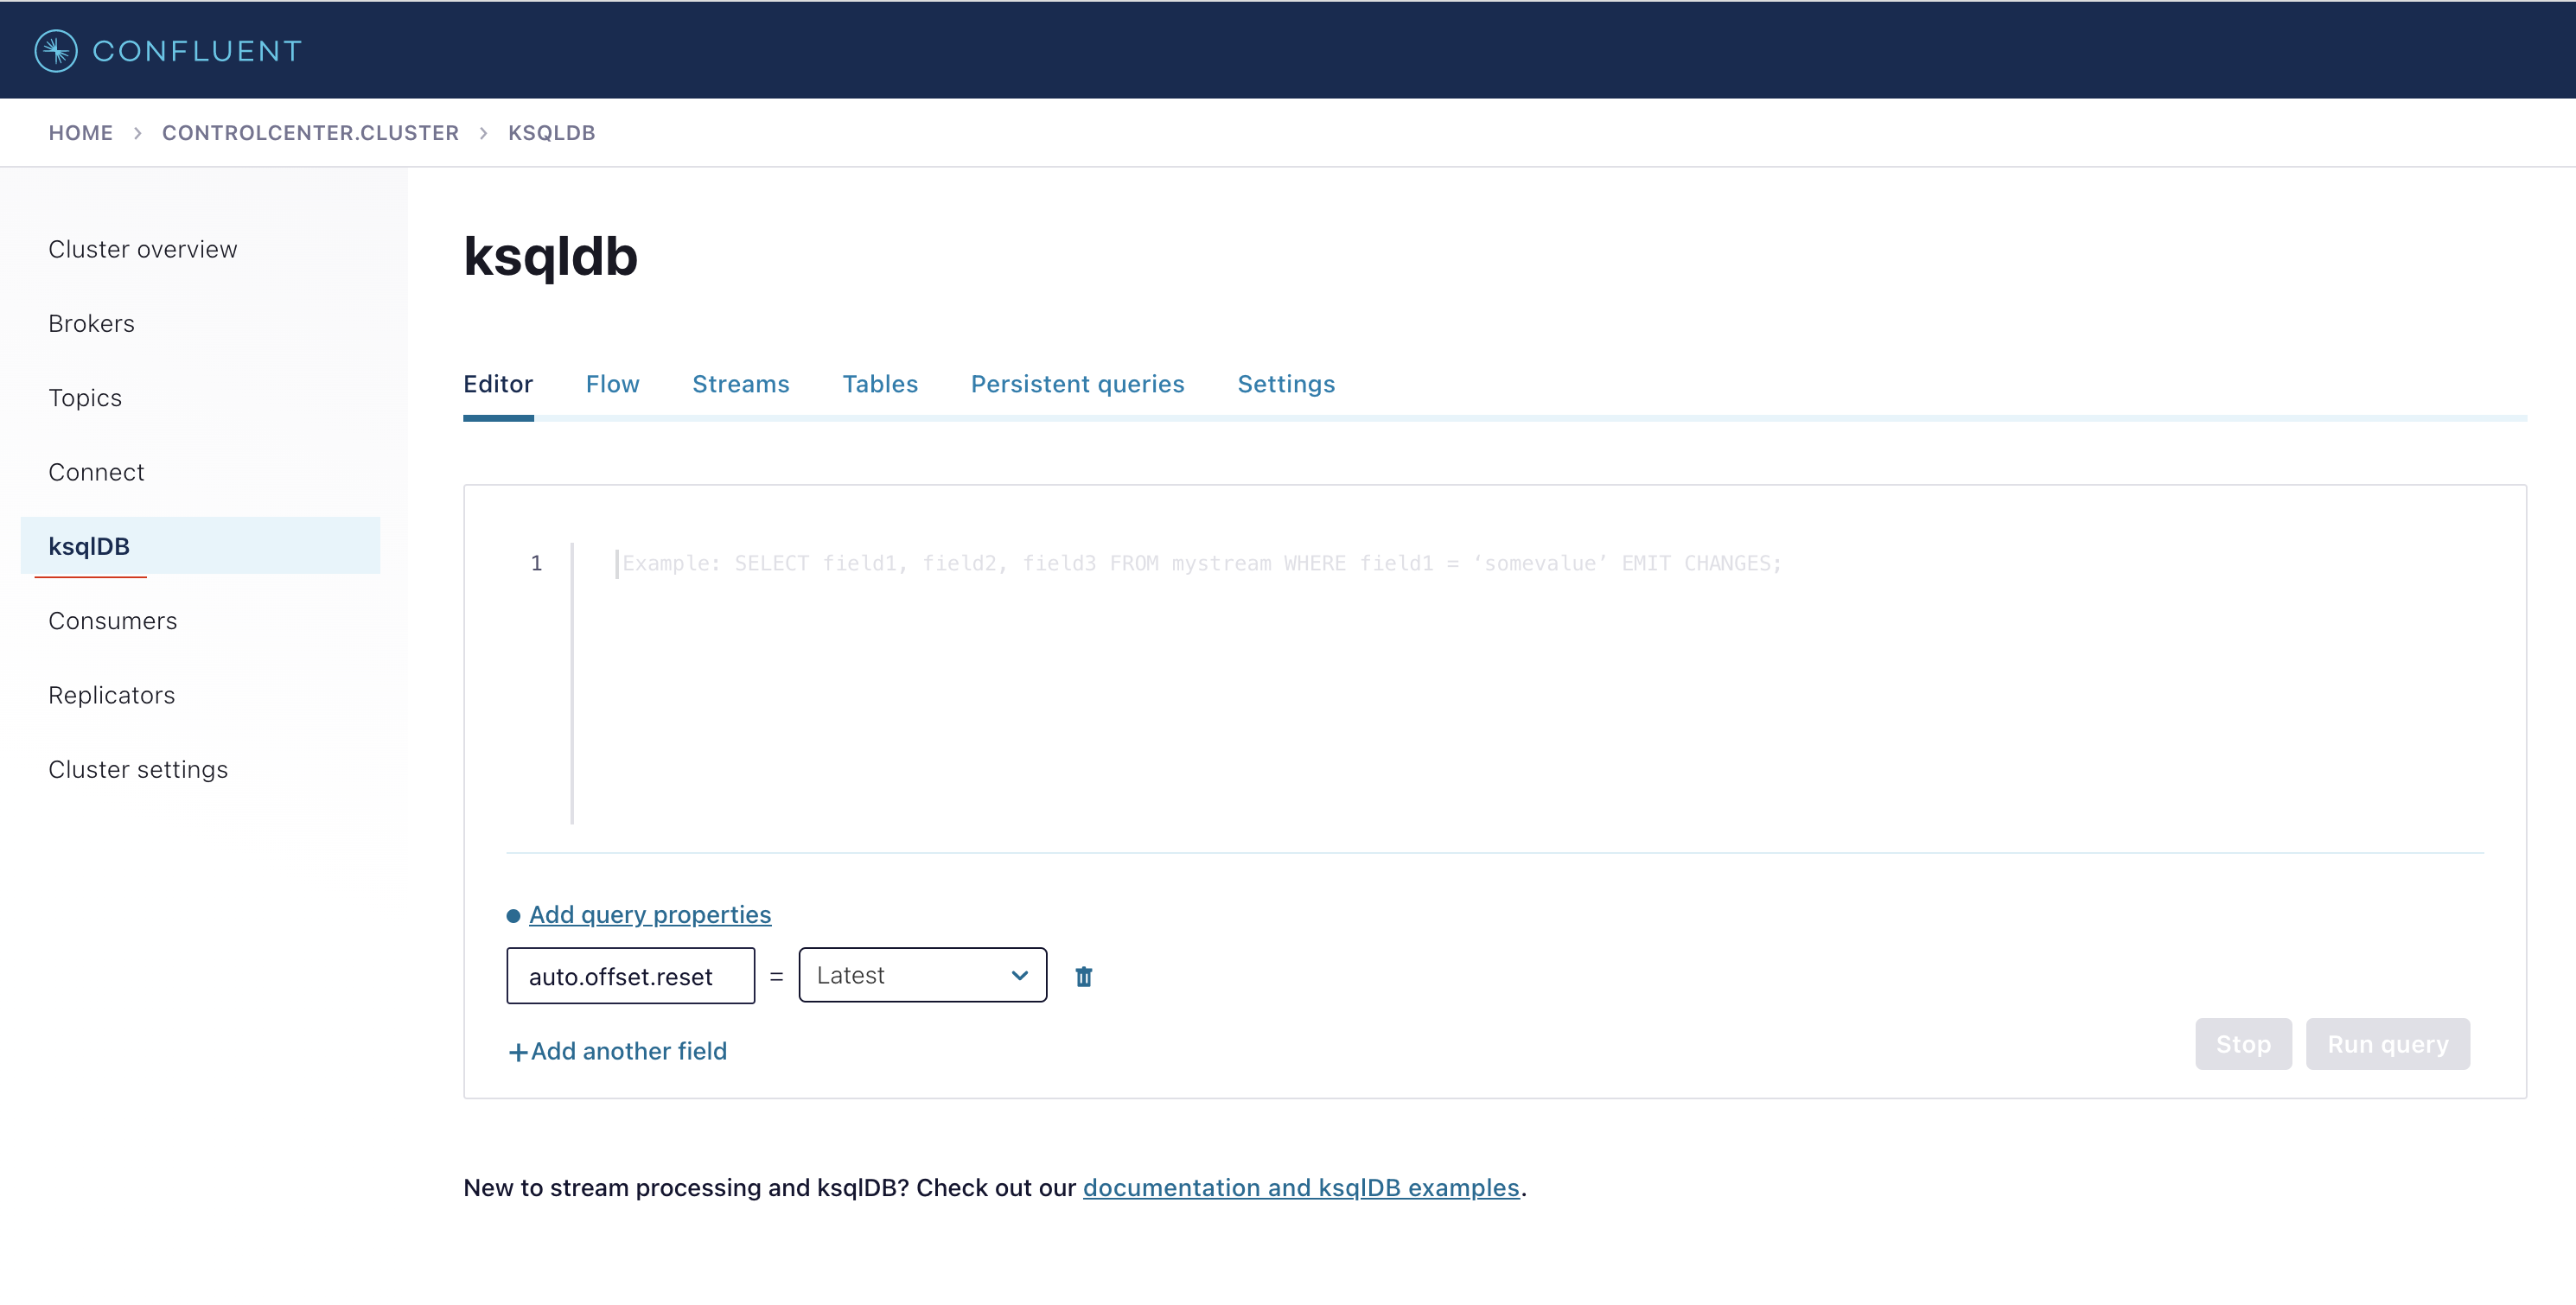Viewport: 2576px width, 1305px height.
Task: Focus the auto.offset.reset property field
Action: point(630,976)
